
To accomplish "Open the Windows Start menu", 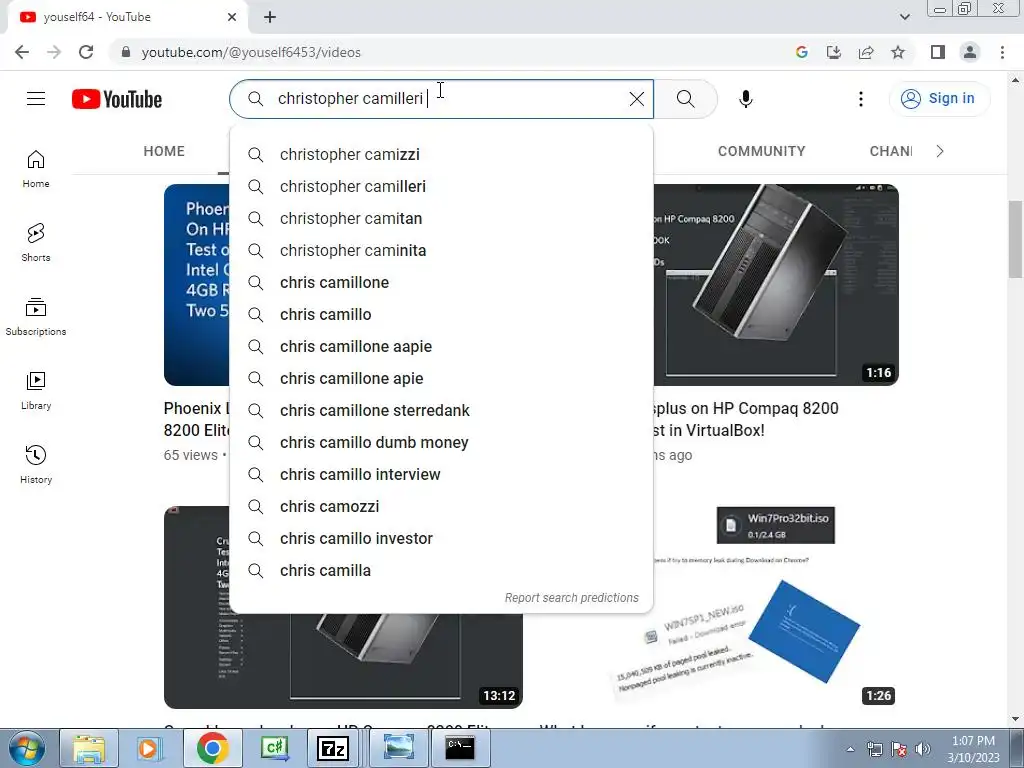I will (x=27, y=748).
